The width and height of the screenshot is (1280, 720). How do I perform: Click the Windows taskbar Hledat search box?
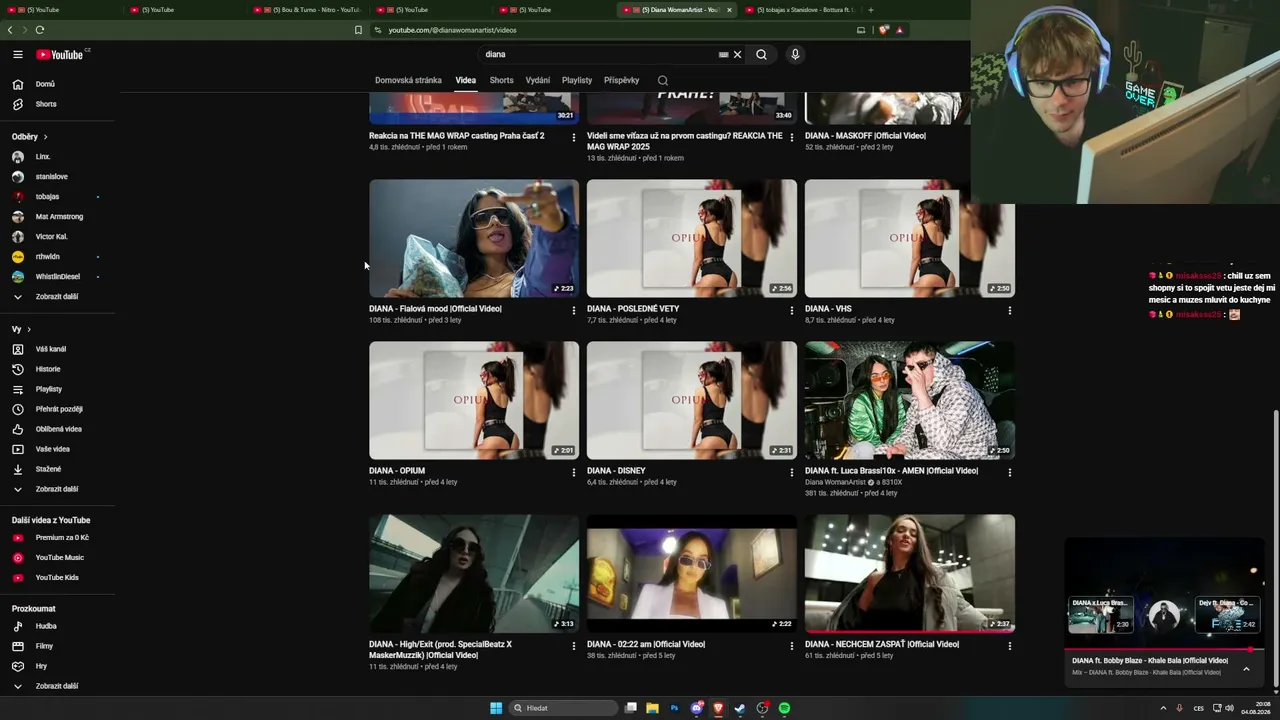[563, 708]
